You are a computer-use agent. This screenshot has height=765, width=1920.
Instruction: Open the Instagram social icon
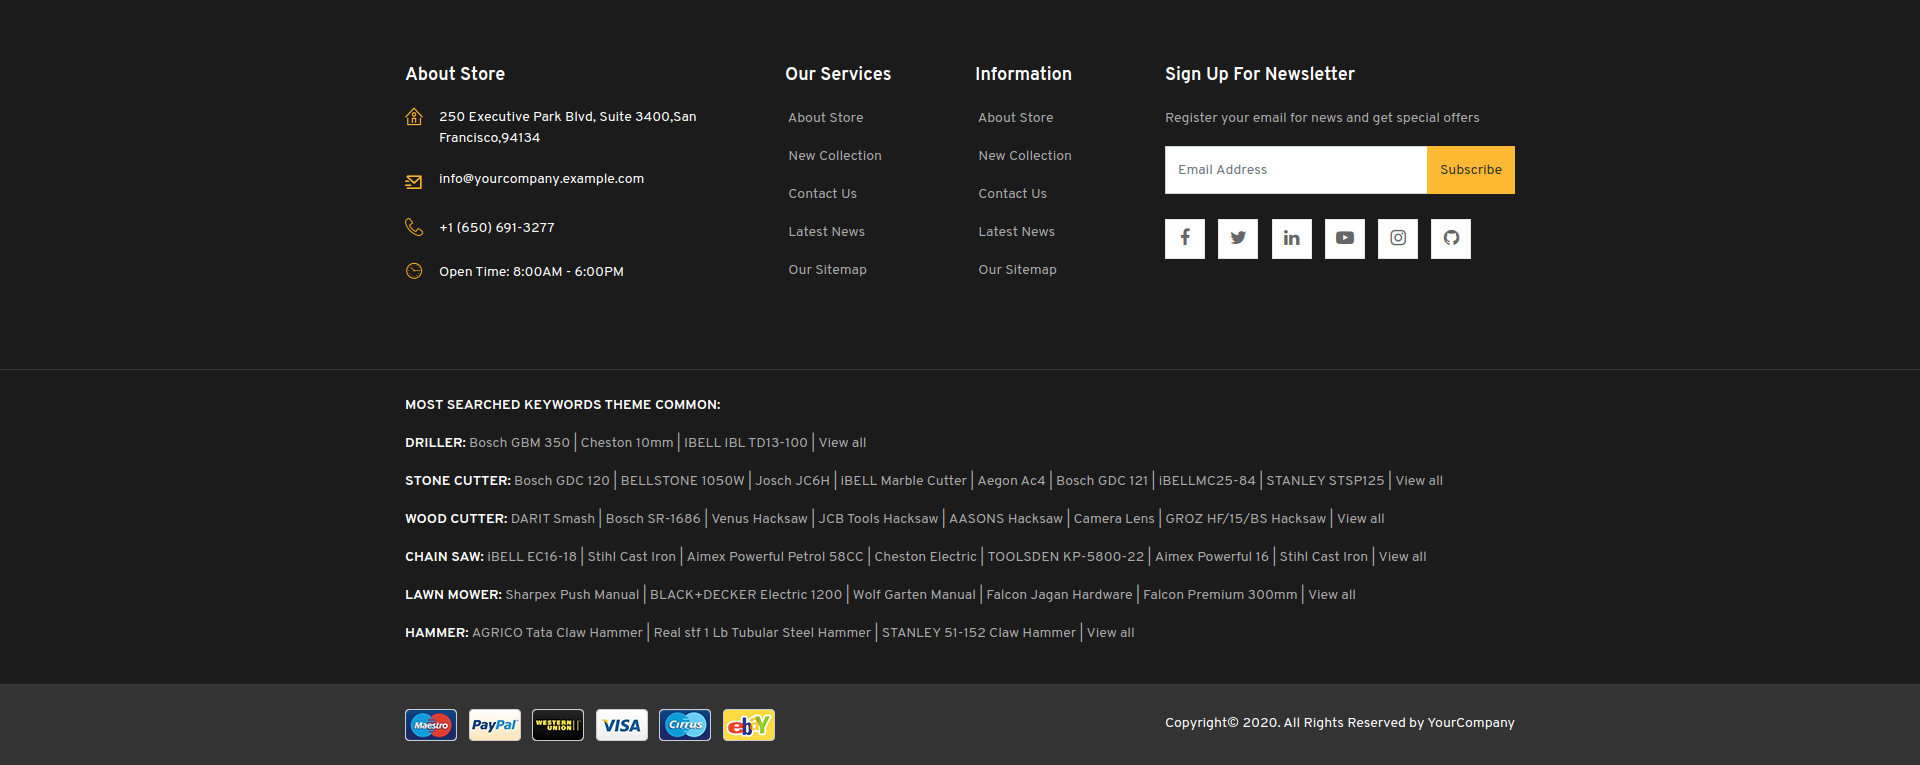click(x=1397, y=238)
